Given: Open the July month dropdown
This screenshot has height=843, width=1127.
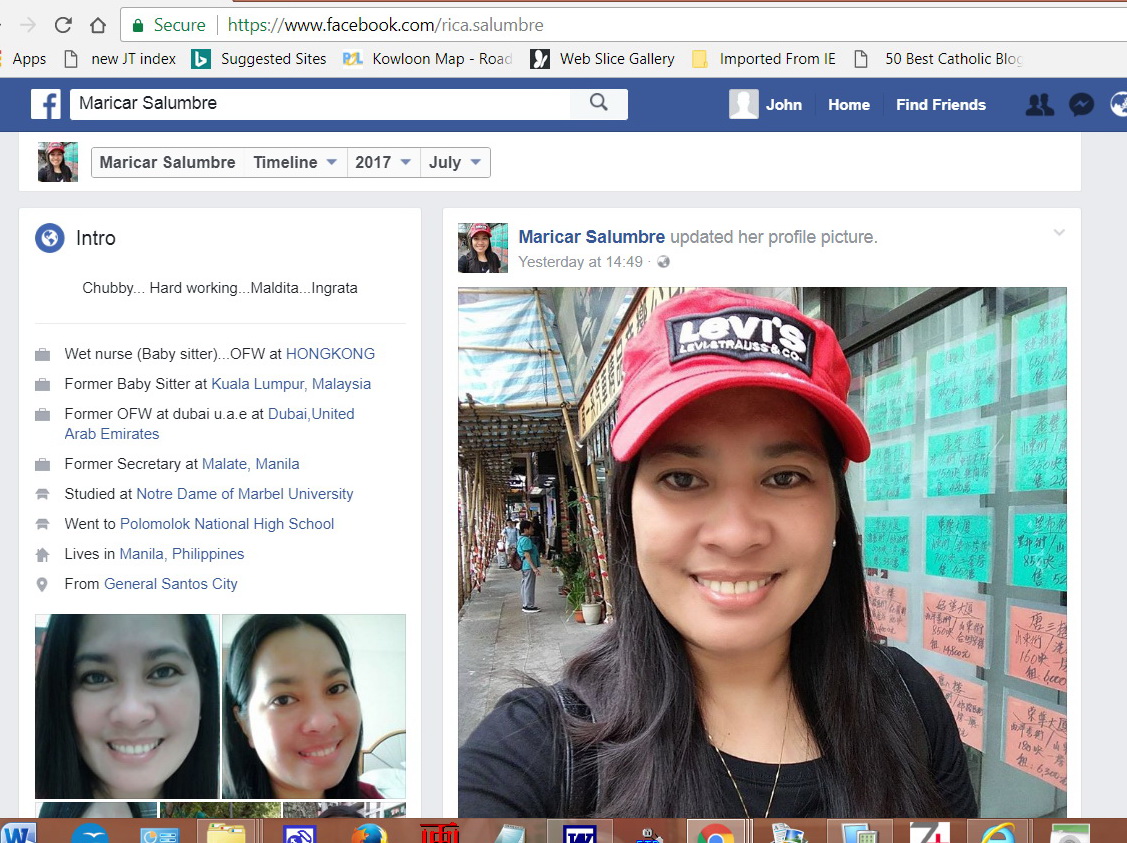Looking at the screenshot, I should click(x=455, y=162).
